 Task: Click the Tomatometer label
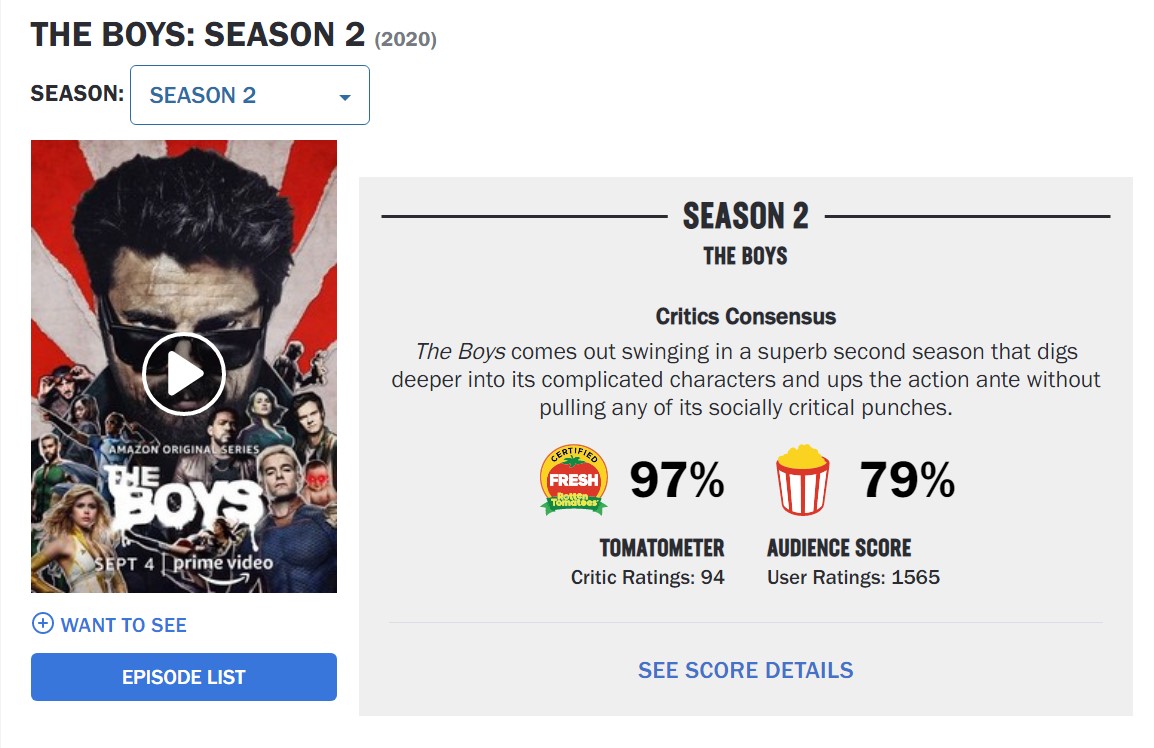pos(662,548)
